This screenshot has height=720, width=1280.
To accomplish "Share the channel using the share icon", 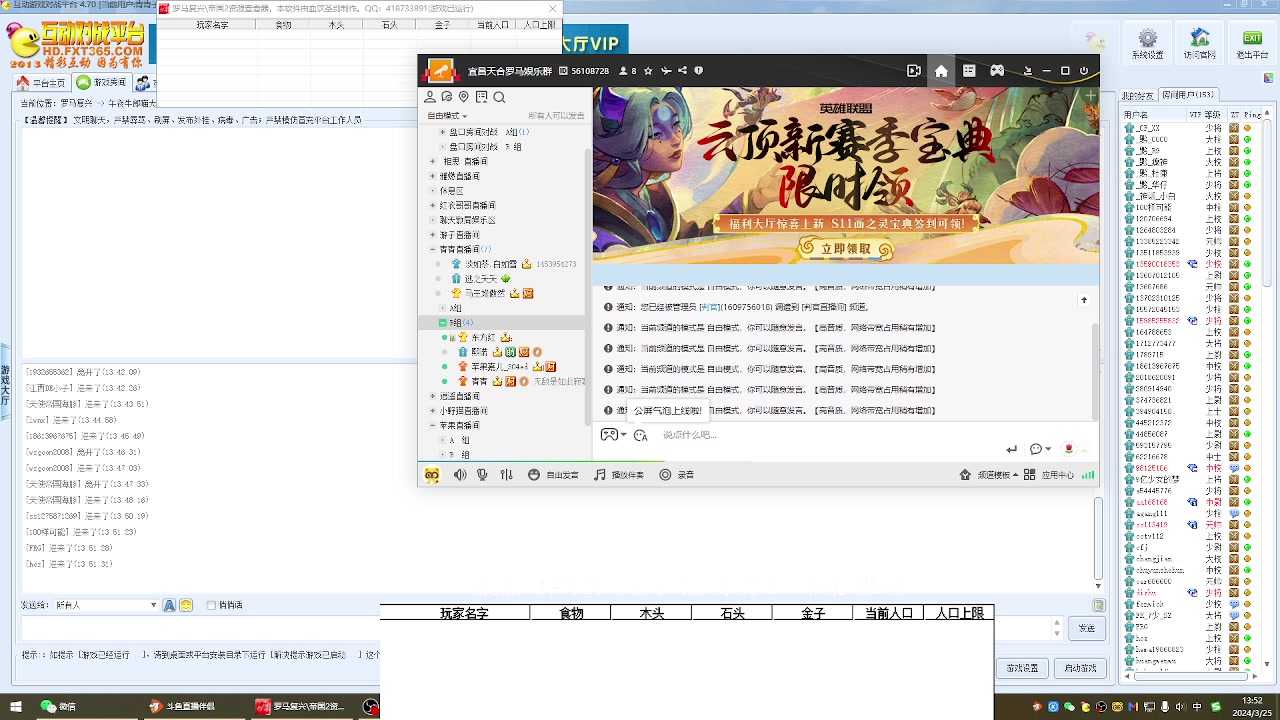I will point(682,71).
